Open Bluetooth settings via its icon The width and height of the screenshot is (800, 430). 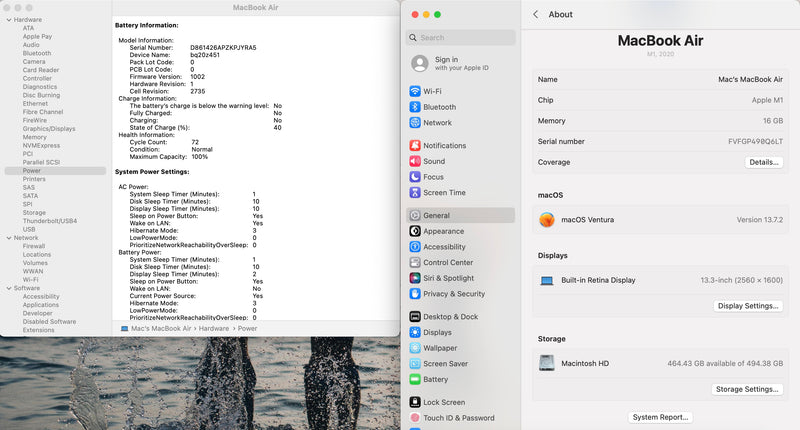415,107
